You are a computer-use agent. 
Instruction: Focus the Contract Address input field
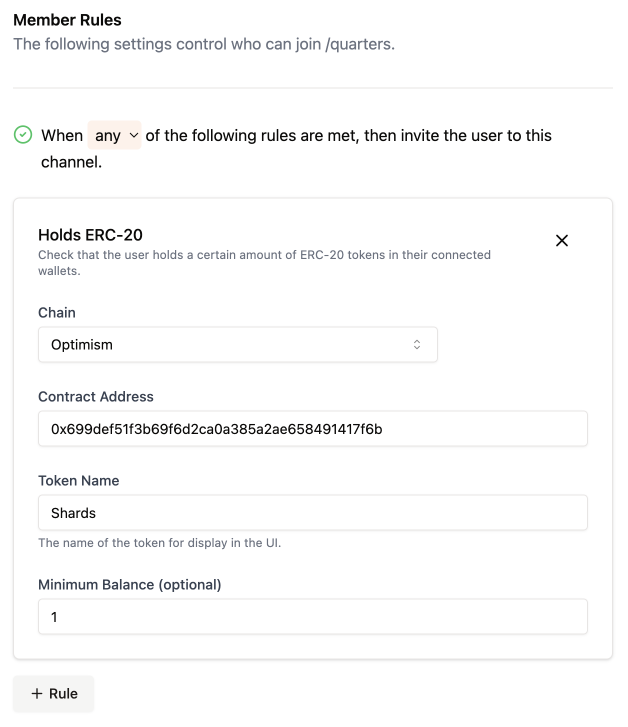[312, 429]
